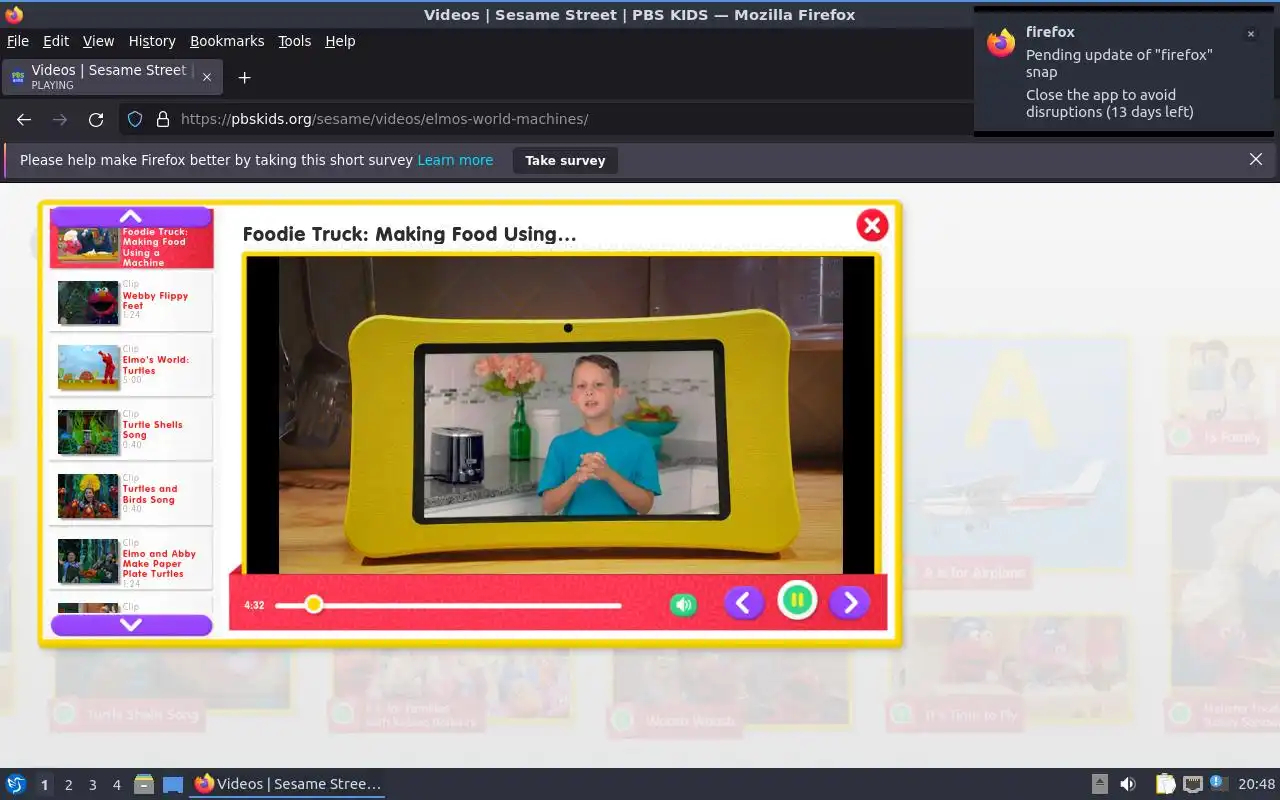
Task: Click the removable media tray icon
Action: 1099,784
